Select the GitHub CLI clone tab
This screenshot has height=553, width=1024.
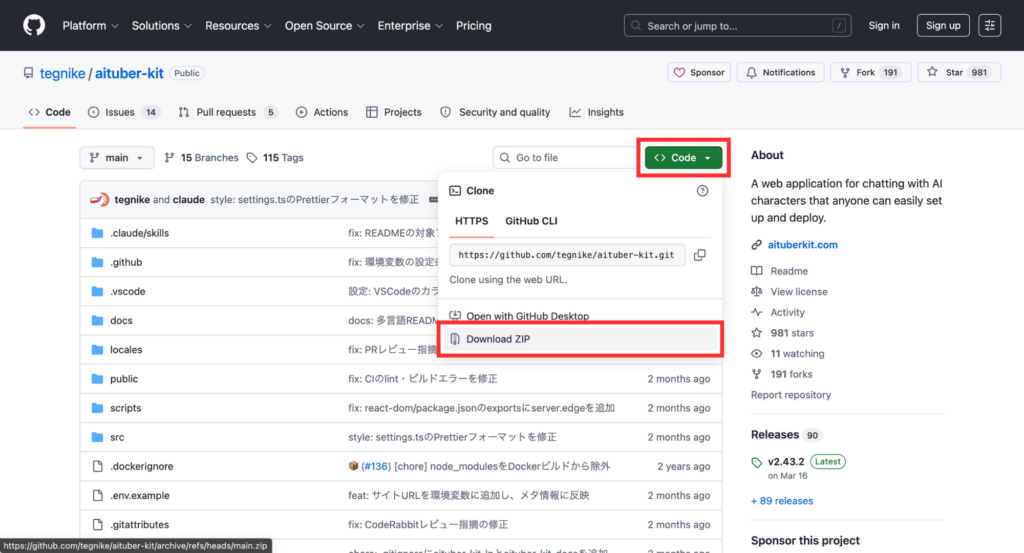pyautogui.click(x=531, y=221)
